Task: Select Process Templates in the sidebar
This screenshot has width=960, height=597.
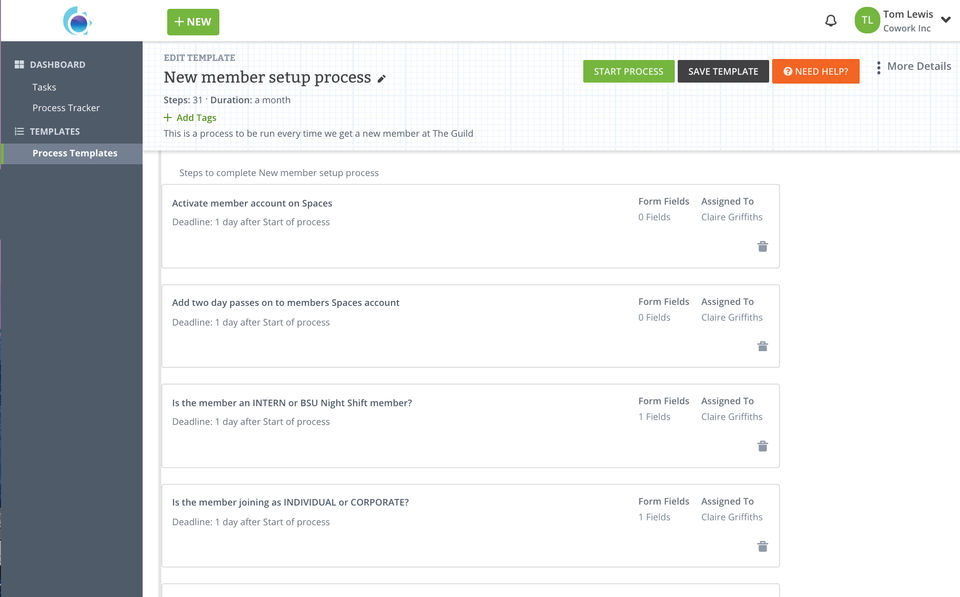Action: (x=74, y=153)
